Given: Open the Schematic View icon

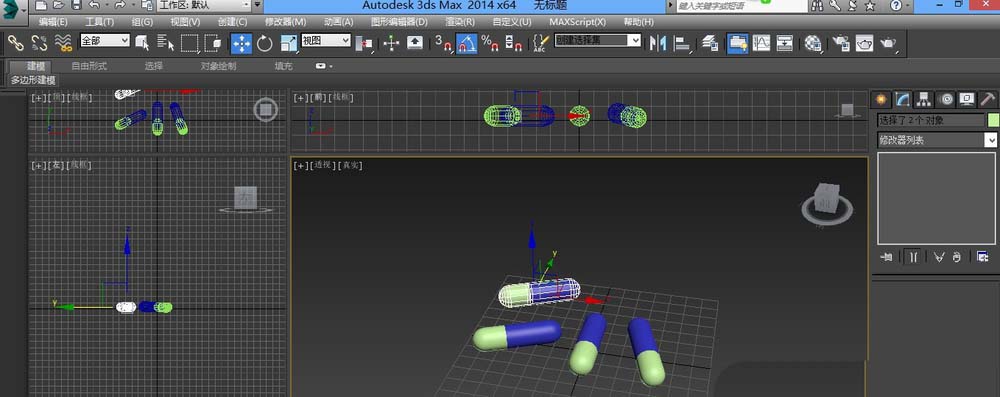Looking at the screenshot, I should click(785, 43).
